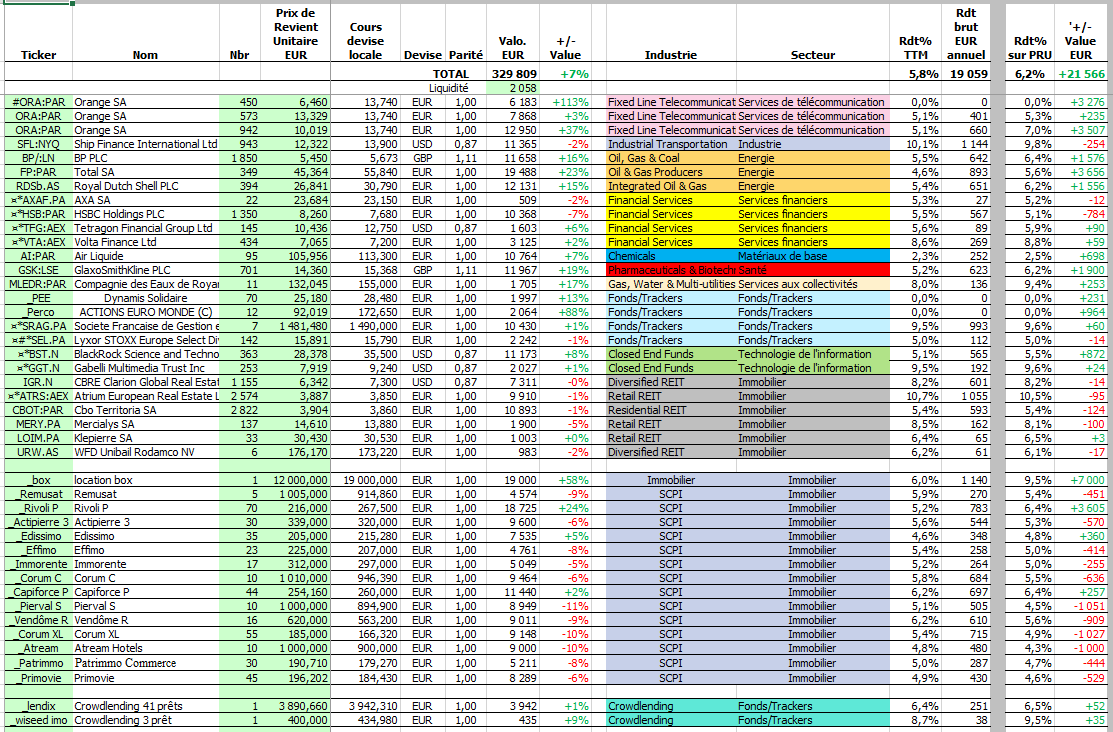
Task: Select the red Pharmaceuticals & Biotech cell
Action: (x=671, y=271)
